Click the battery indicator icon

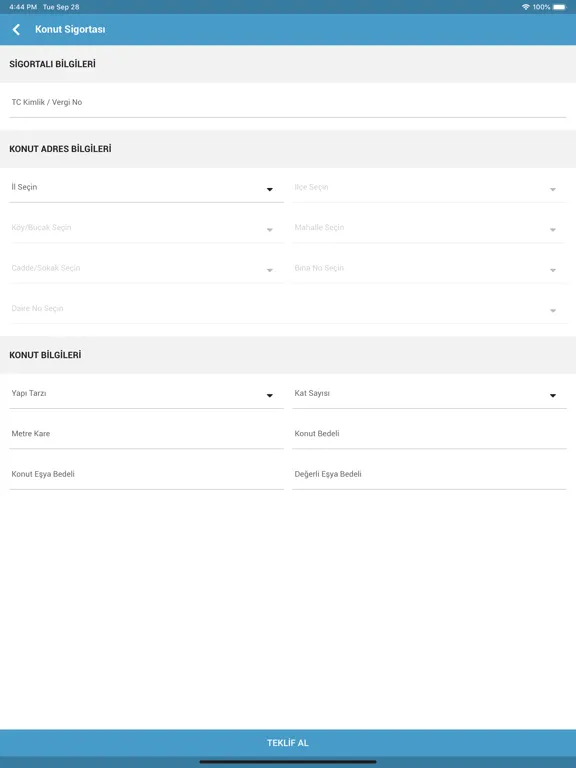pos(560,7)
